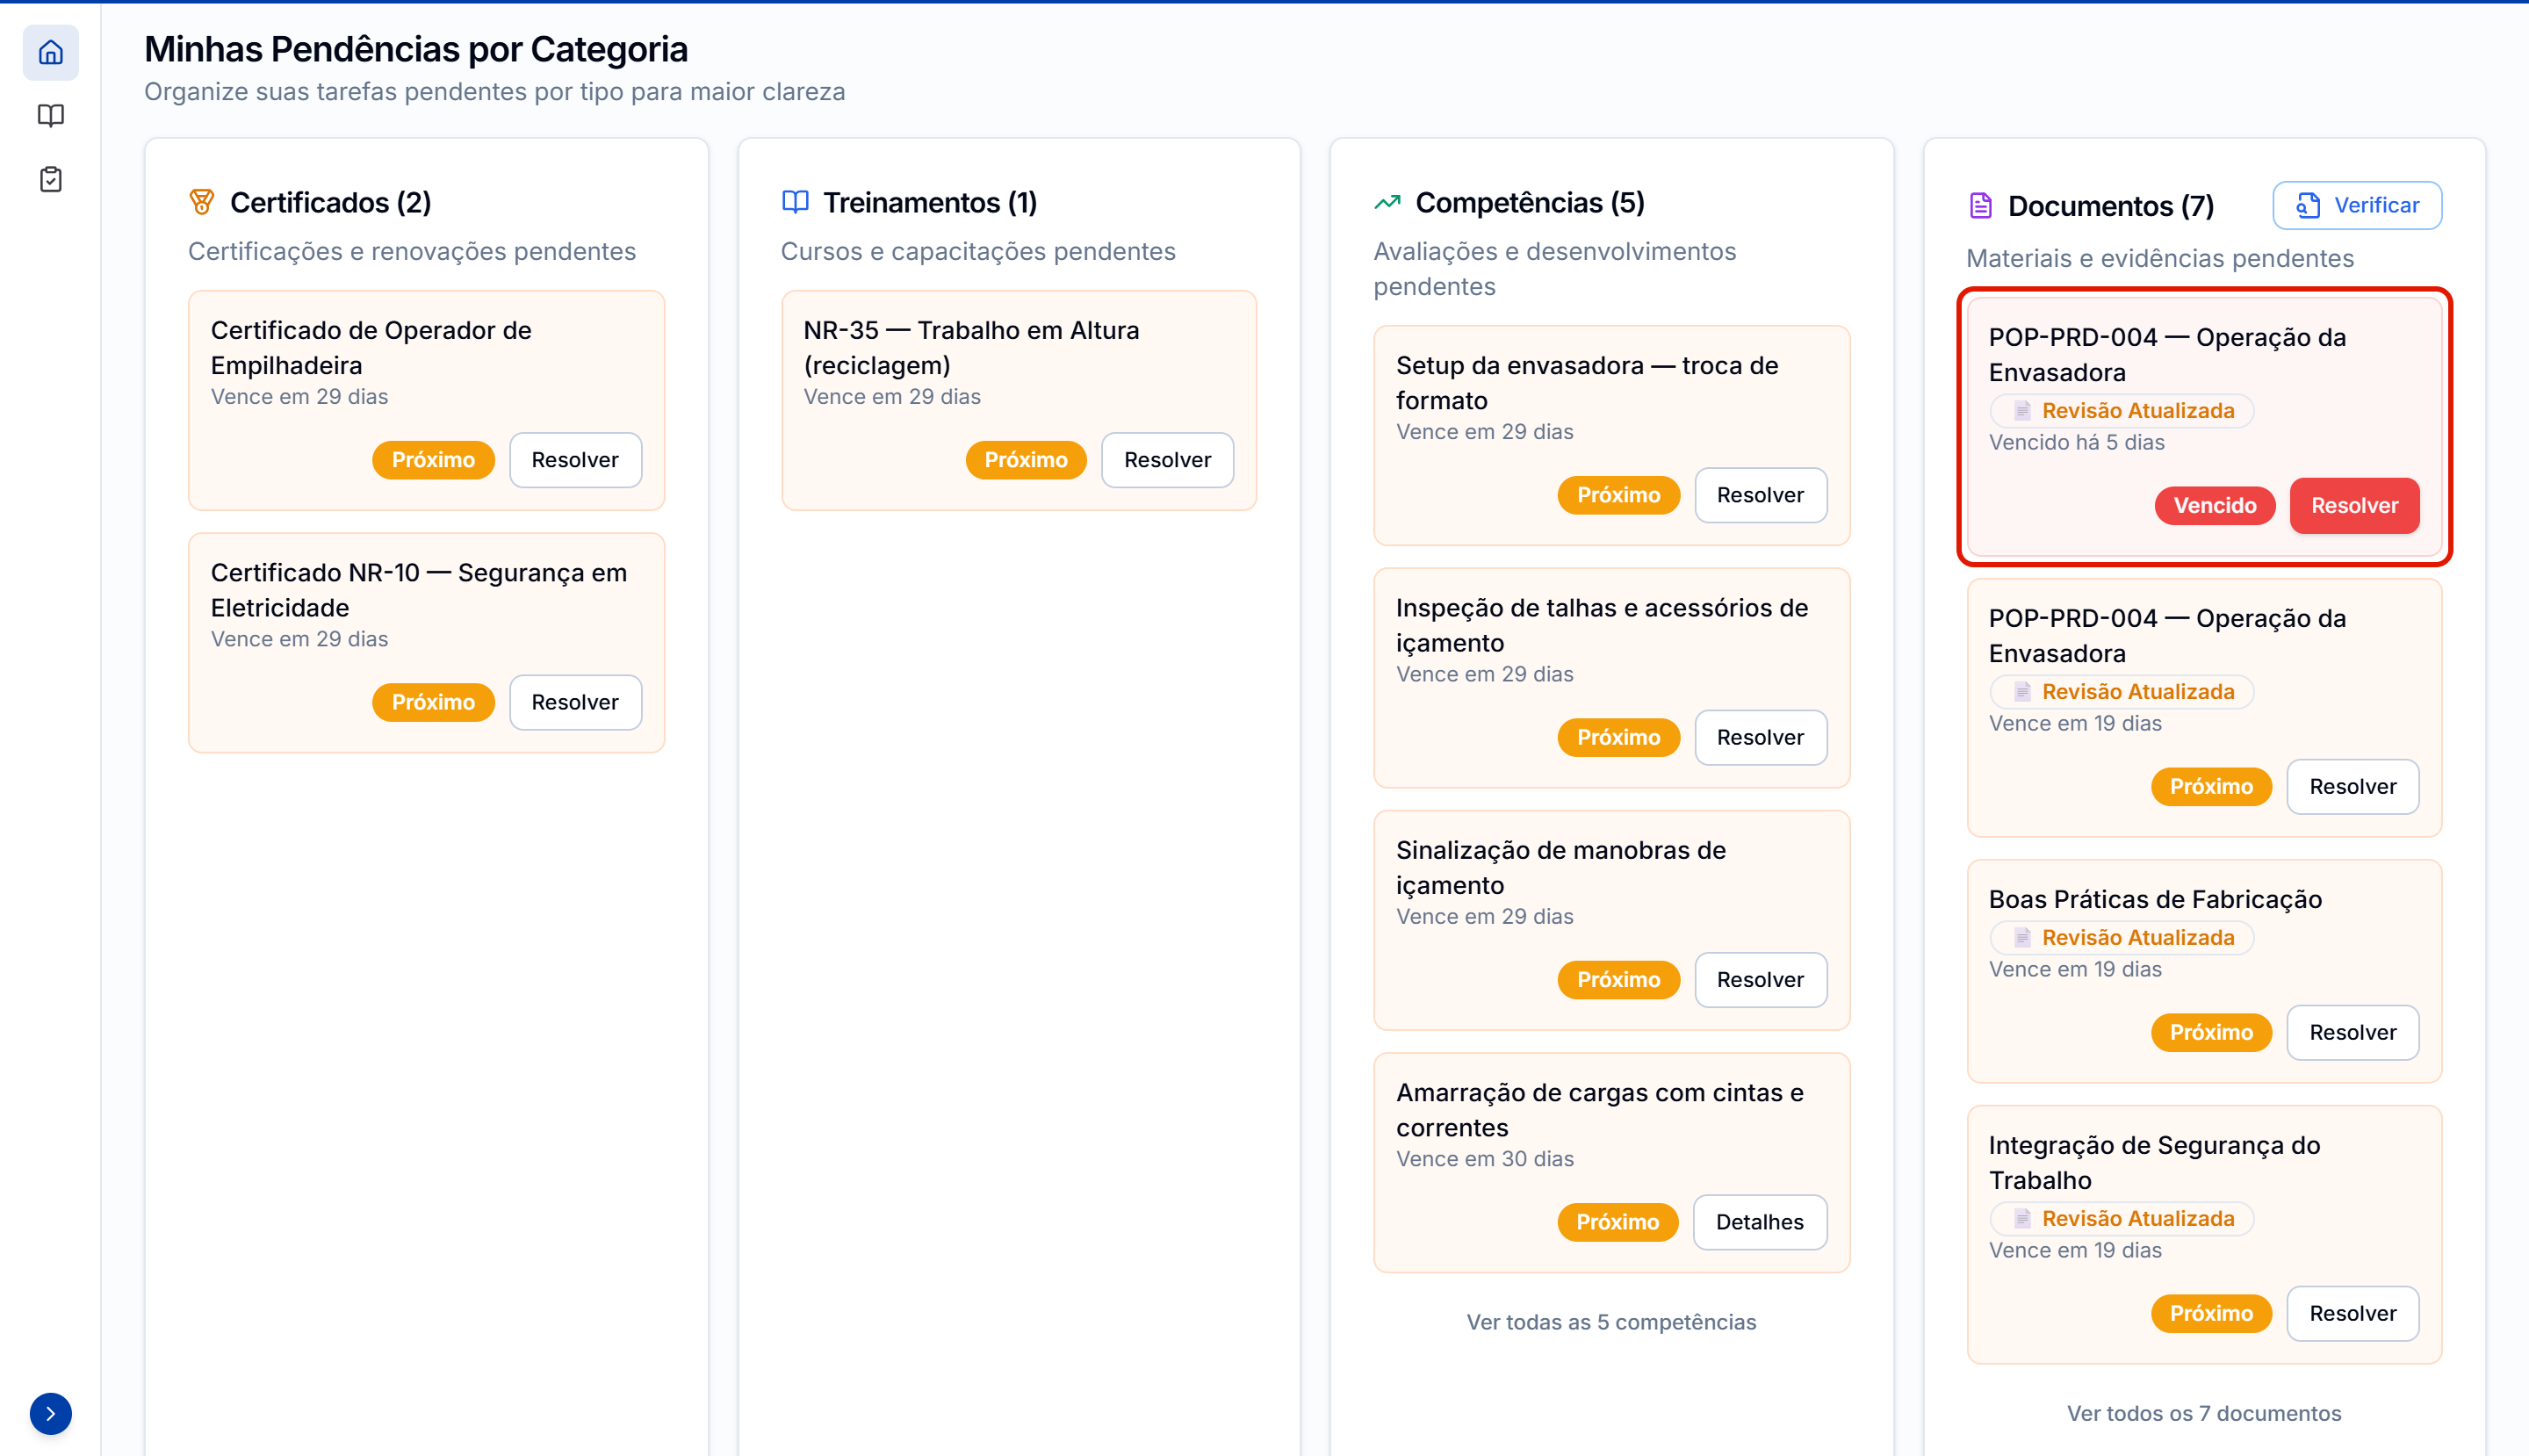Open Detalhes for Amarração de cargas
2529x1456 pixels.
pyautogui.click(x=1760, y=1222)
